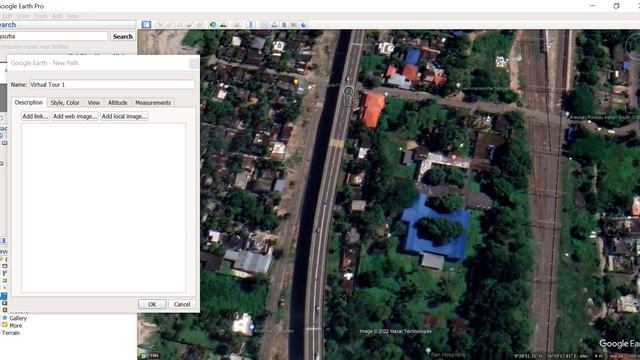Click the Add Polygon toolbar icon

pyautogui.click(x=170, y=25)
